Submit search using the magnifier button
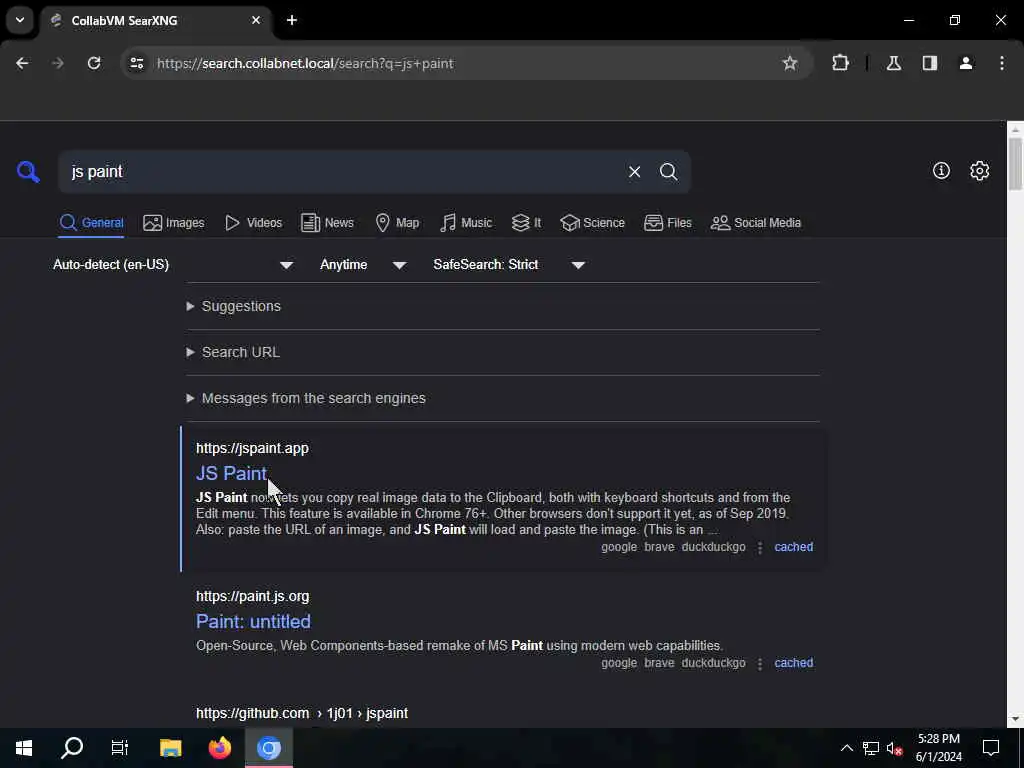Viewport: 1024px width, 768px height. tap(668, 172)
